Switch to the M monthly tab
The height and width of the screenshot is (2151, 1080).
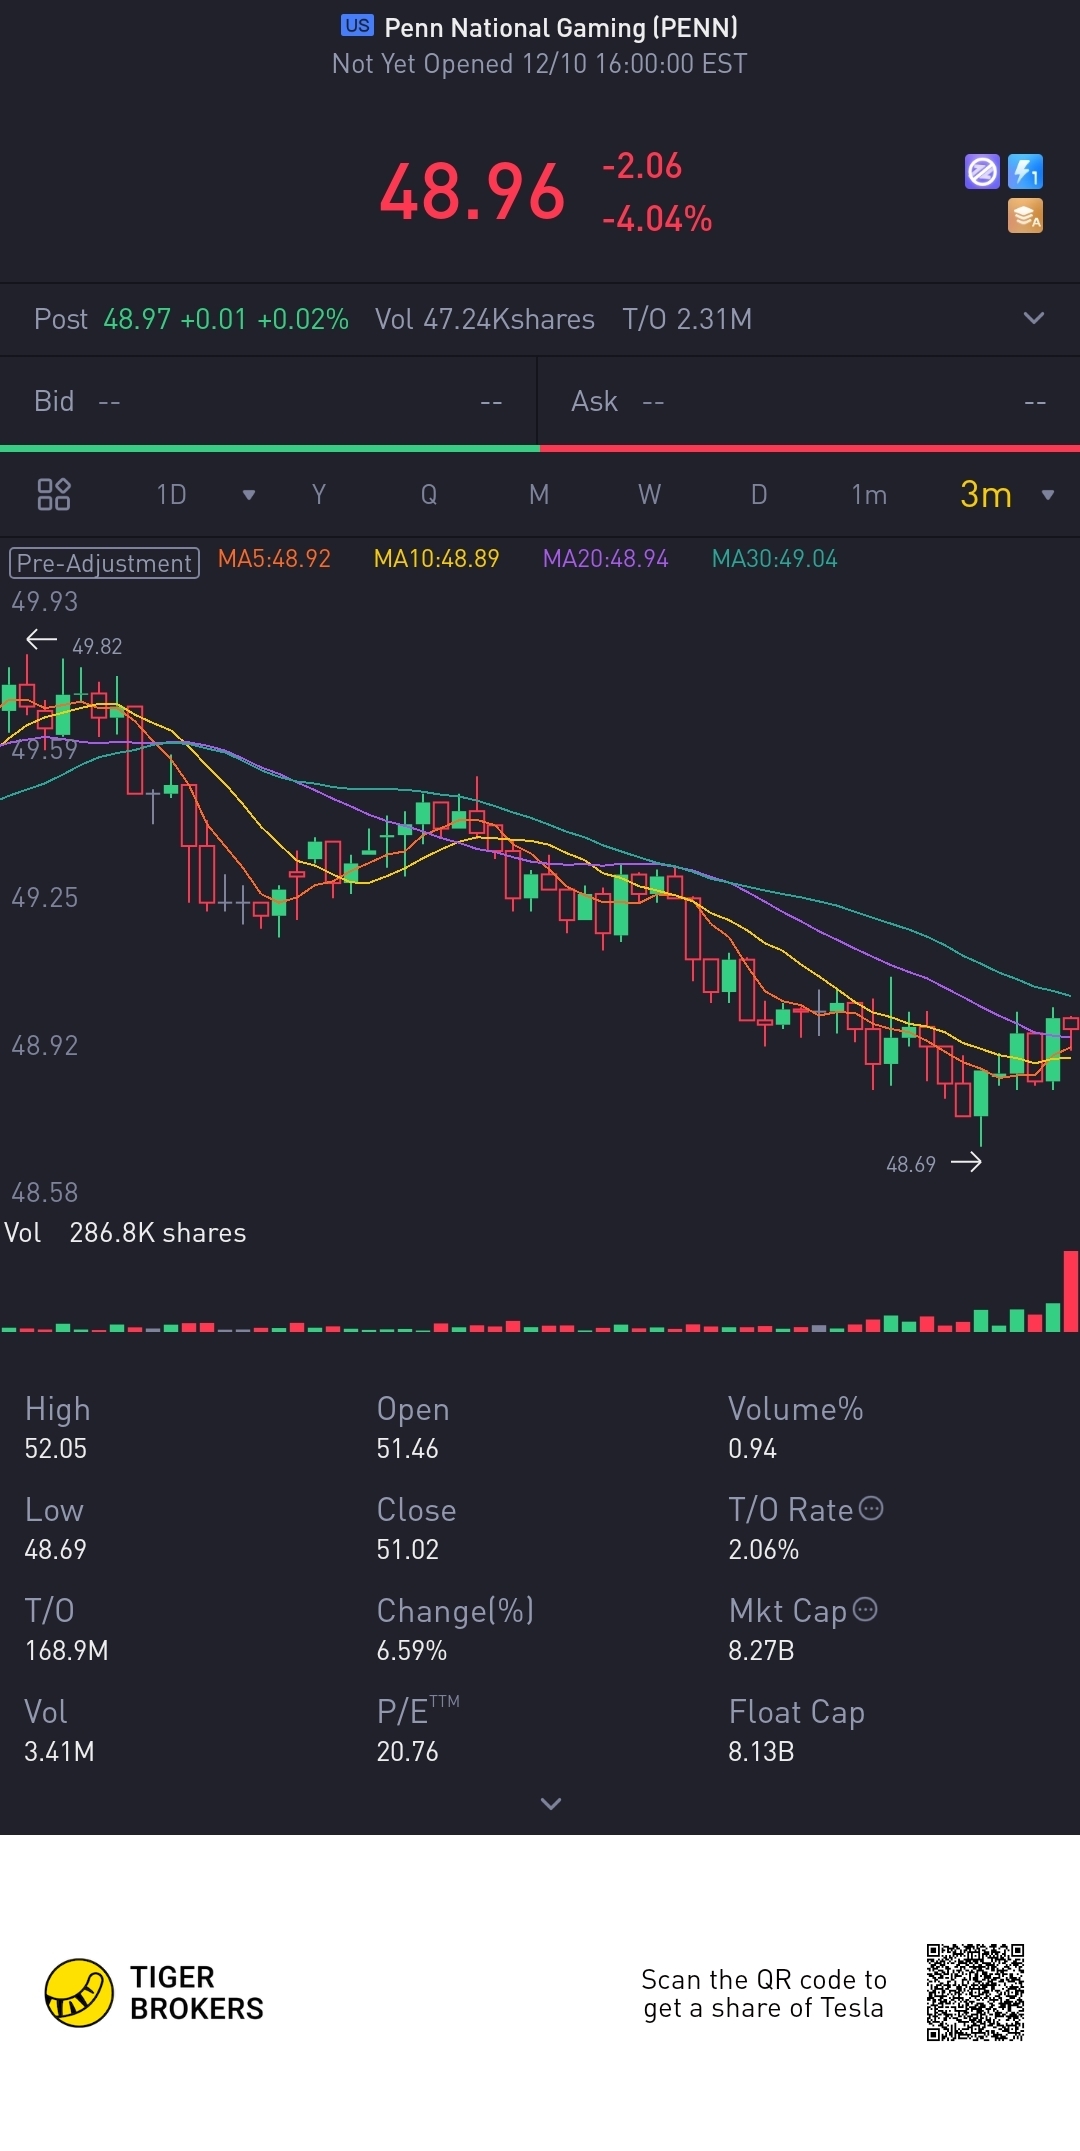coord(539,495)
